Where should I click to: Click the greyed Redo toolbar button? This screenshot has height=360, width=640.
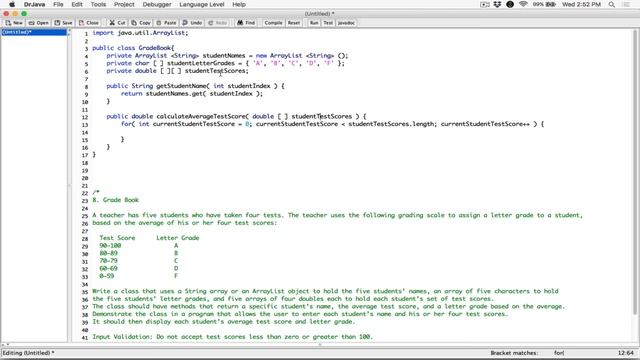[x=218, y=23]
